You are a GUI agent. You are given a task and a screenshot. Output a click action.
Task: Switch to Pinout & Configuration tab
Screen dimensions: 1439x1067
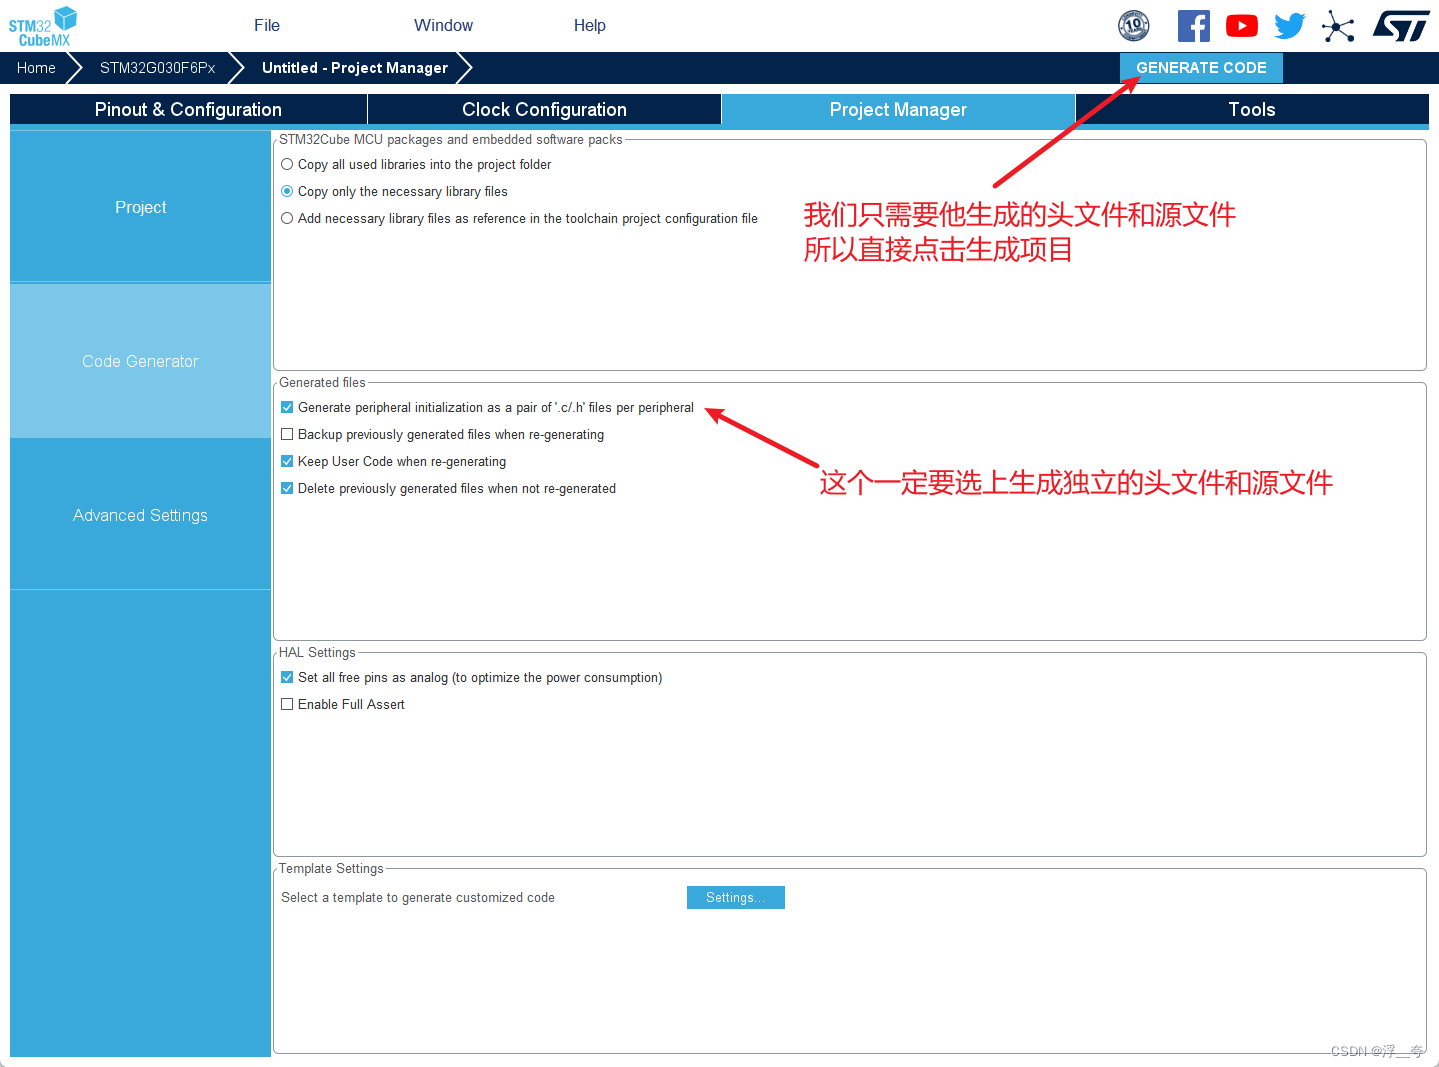(188, 109)
